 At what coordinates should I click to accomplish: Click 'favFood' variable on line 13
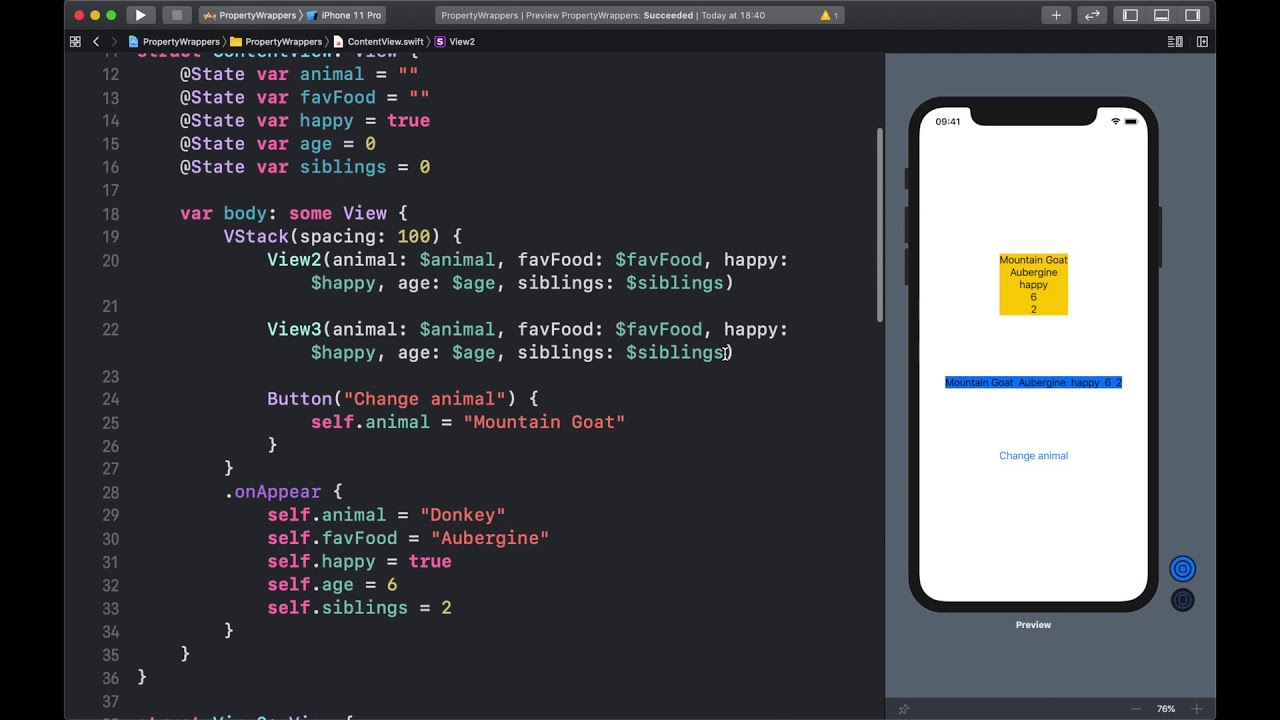click(338, 97)
